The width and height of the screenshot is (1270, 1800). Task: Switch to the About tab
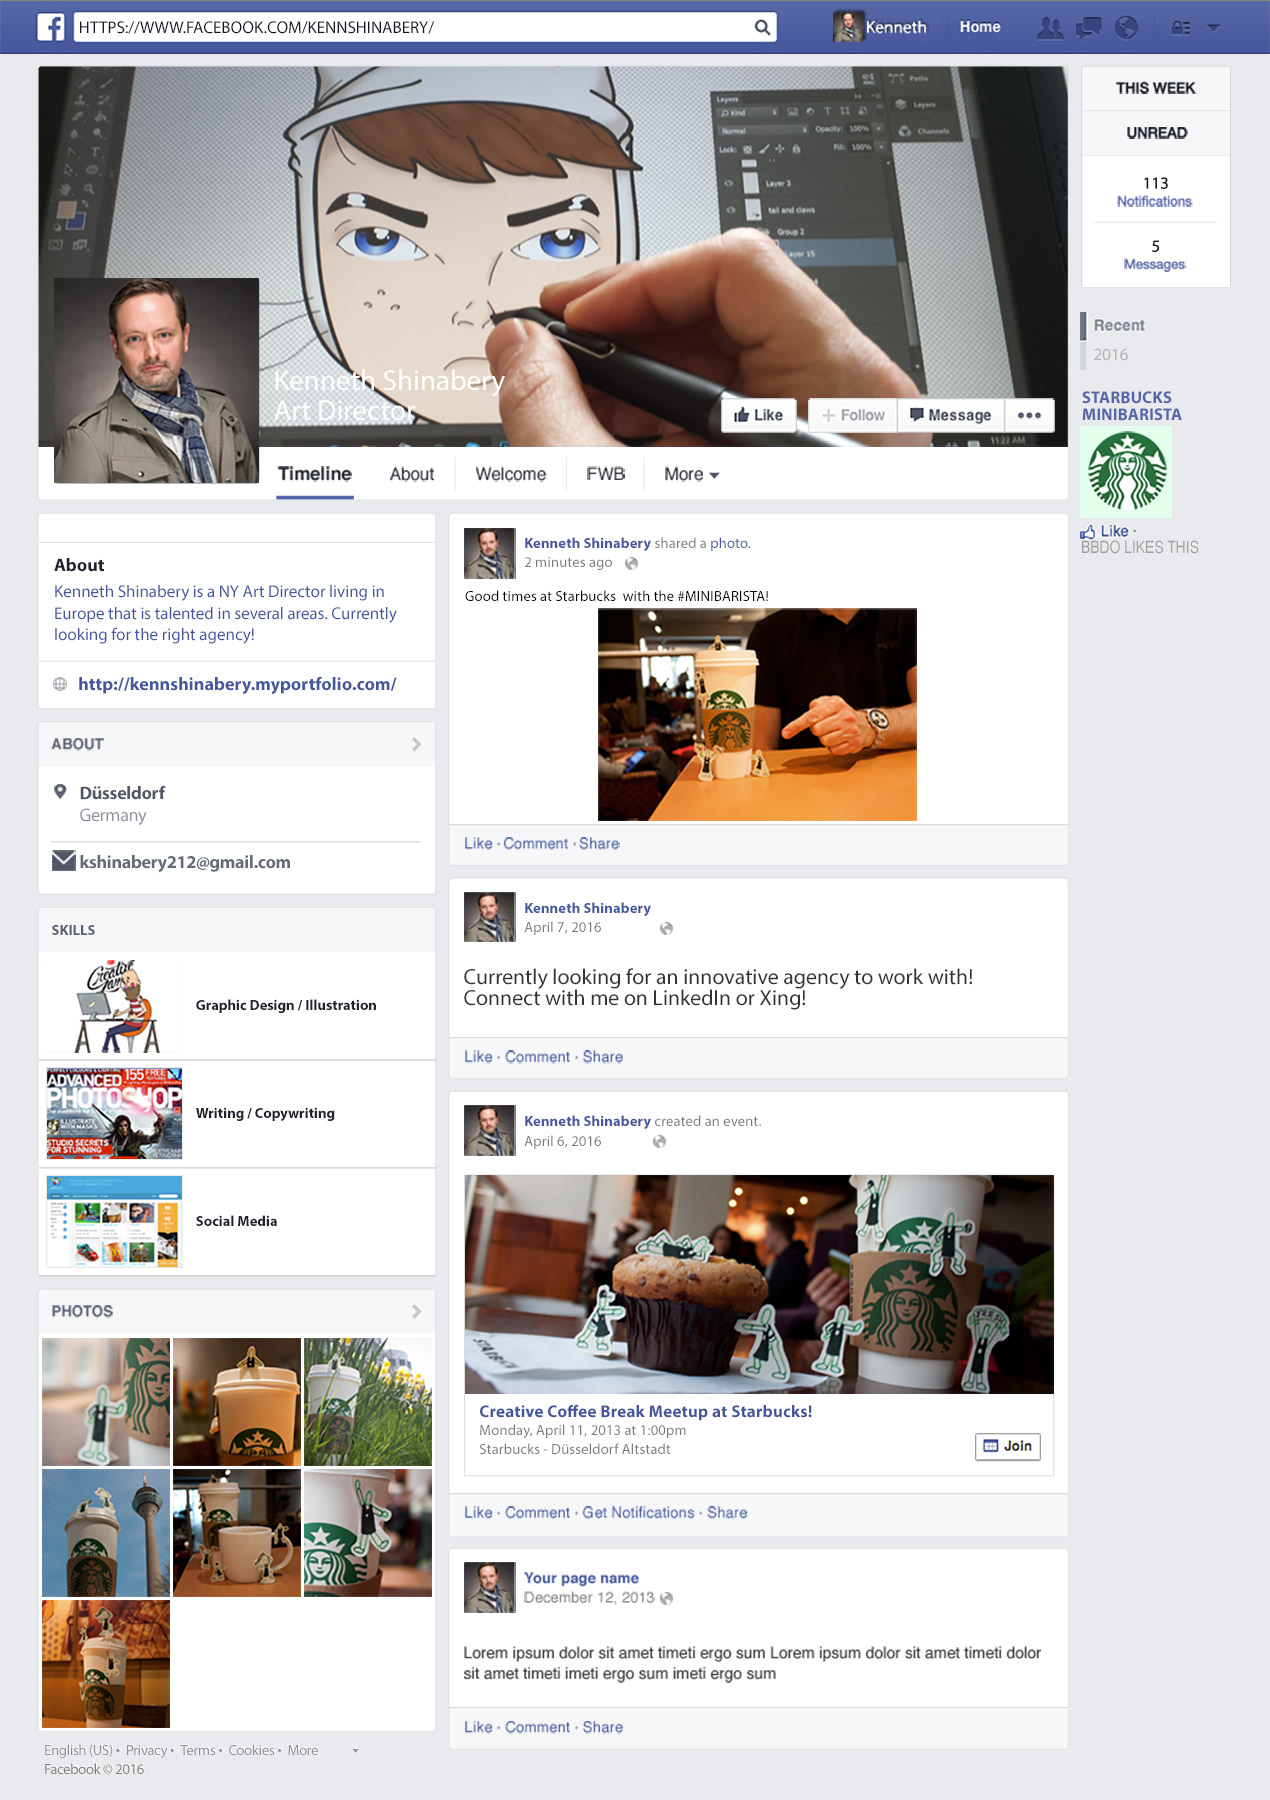coord(412,474)
